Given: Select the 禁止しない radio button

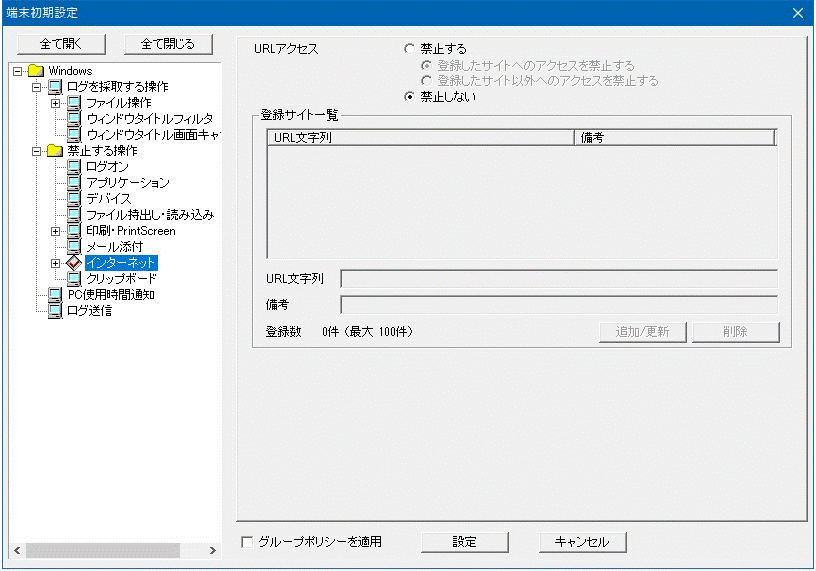Looking at the screenshot, I should click(x=409, y=97).
